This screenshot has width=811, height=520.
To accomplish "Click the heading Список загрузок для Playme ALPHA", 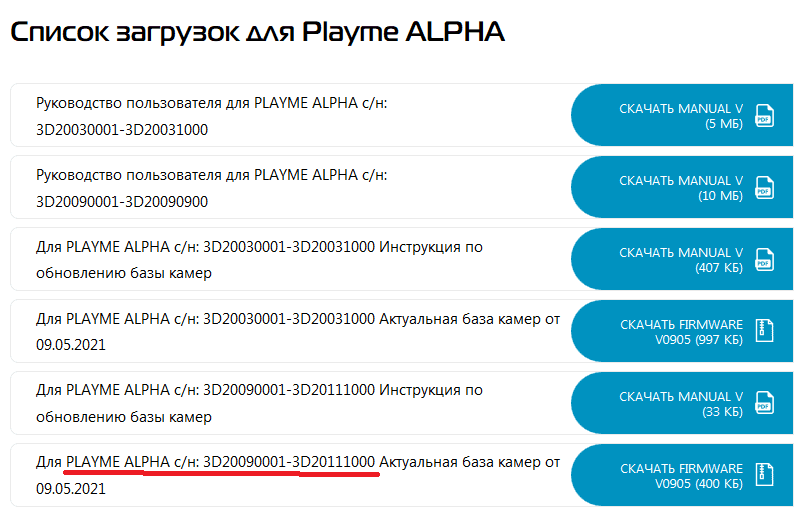I will coord(257,32).
